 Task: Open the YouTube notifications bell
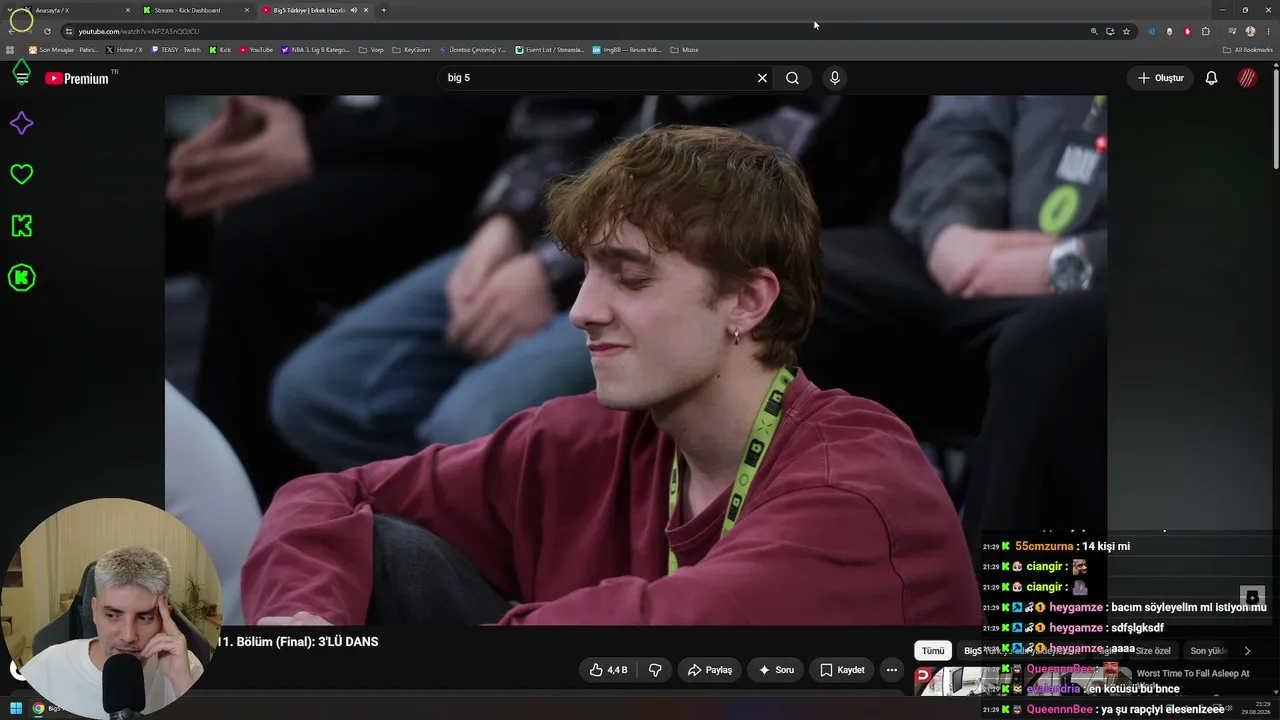tap(1211, 78)
